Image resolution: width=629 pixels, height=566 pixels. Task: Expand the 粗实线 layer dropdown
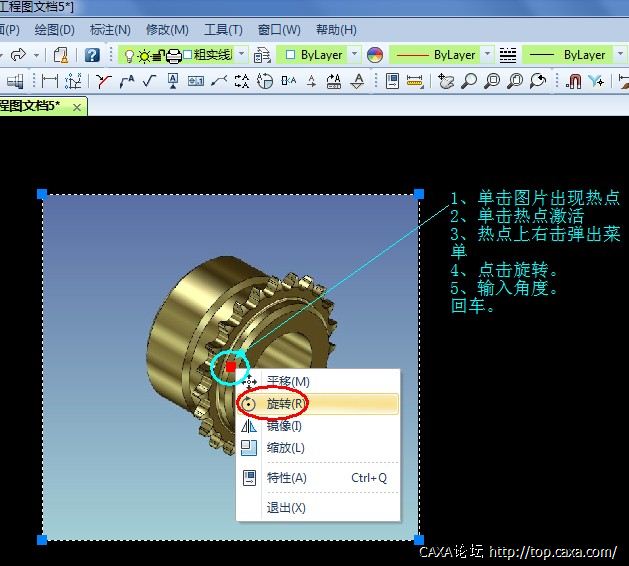(242, 54)
